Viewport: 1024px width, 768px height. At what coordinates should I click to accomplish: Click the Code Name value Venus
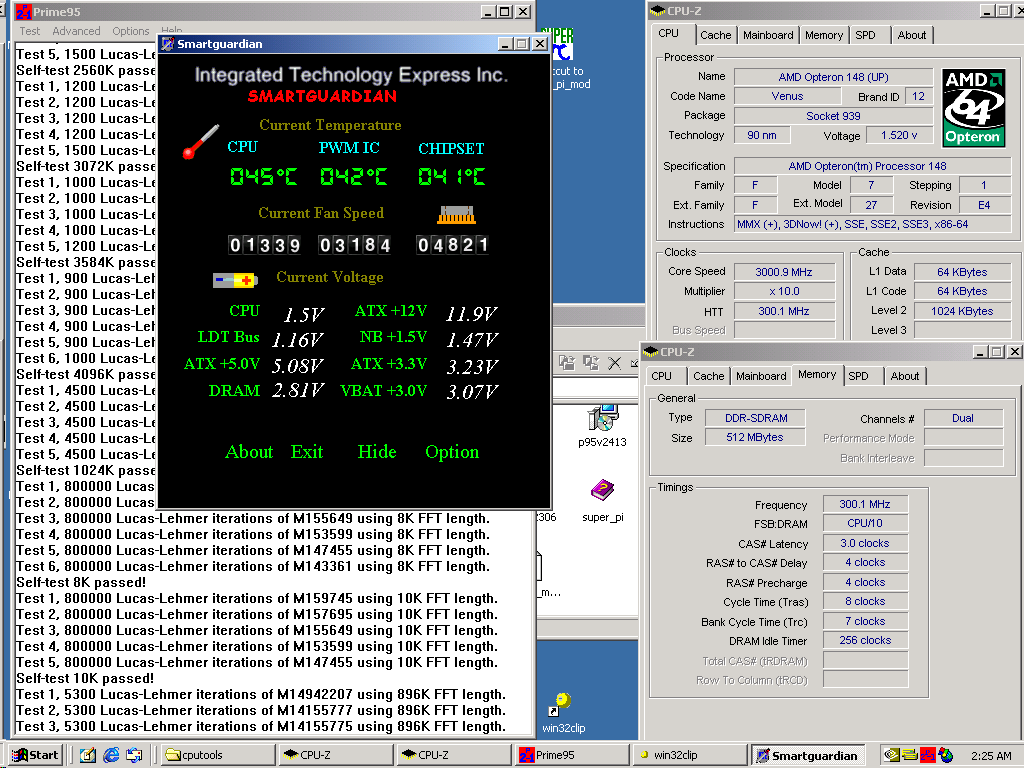(787, 96)
